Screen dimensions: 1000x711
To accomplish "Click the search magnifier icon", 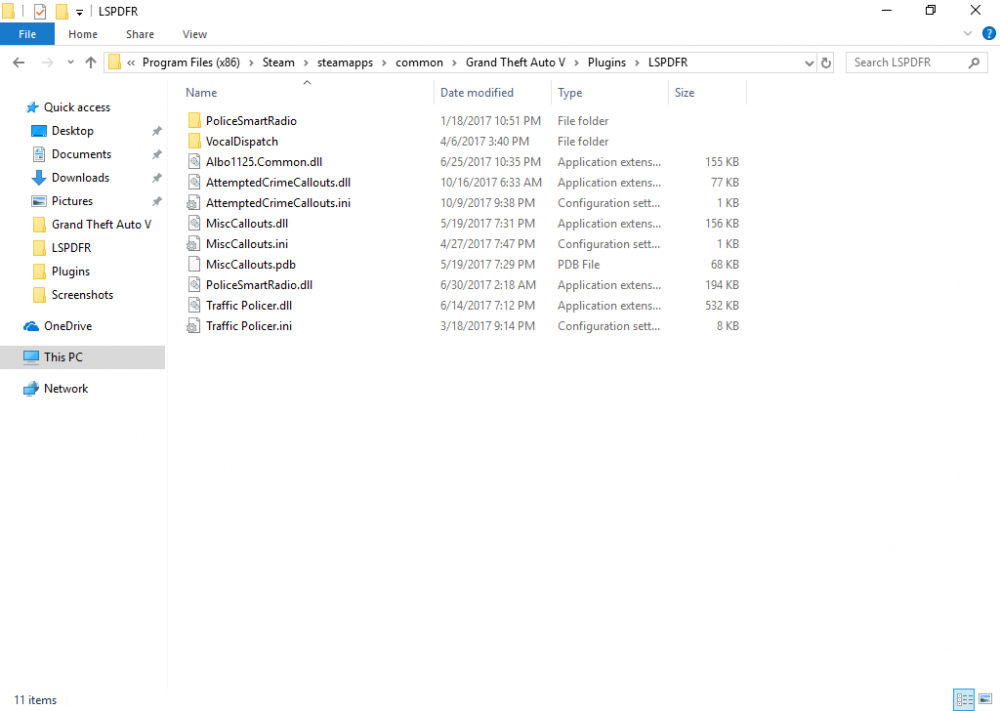I will tap(974, 62).
